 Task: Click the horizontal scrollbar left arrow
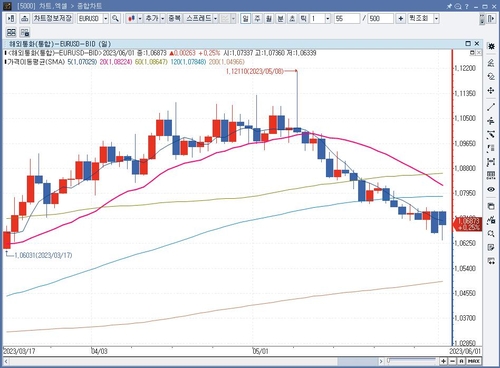click(6, 361)
